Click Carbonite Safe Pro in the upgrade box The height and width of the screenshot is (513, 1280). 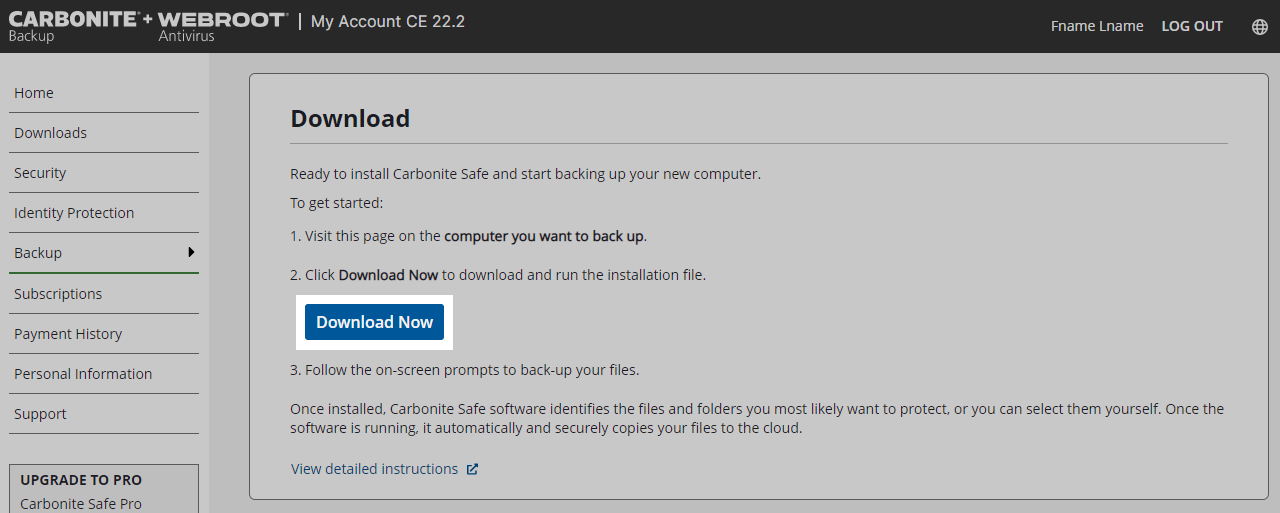click(81, 504)
